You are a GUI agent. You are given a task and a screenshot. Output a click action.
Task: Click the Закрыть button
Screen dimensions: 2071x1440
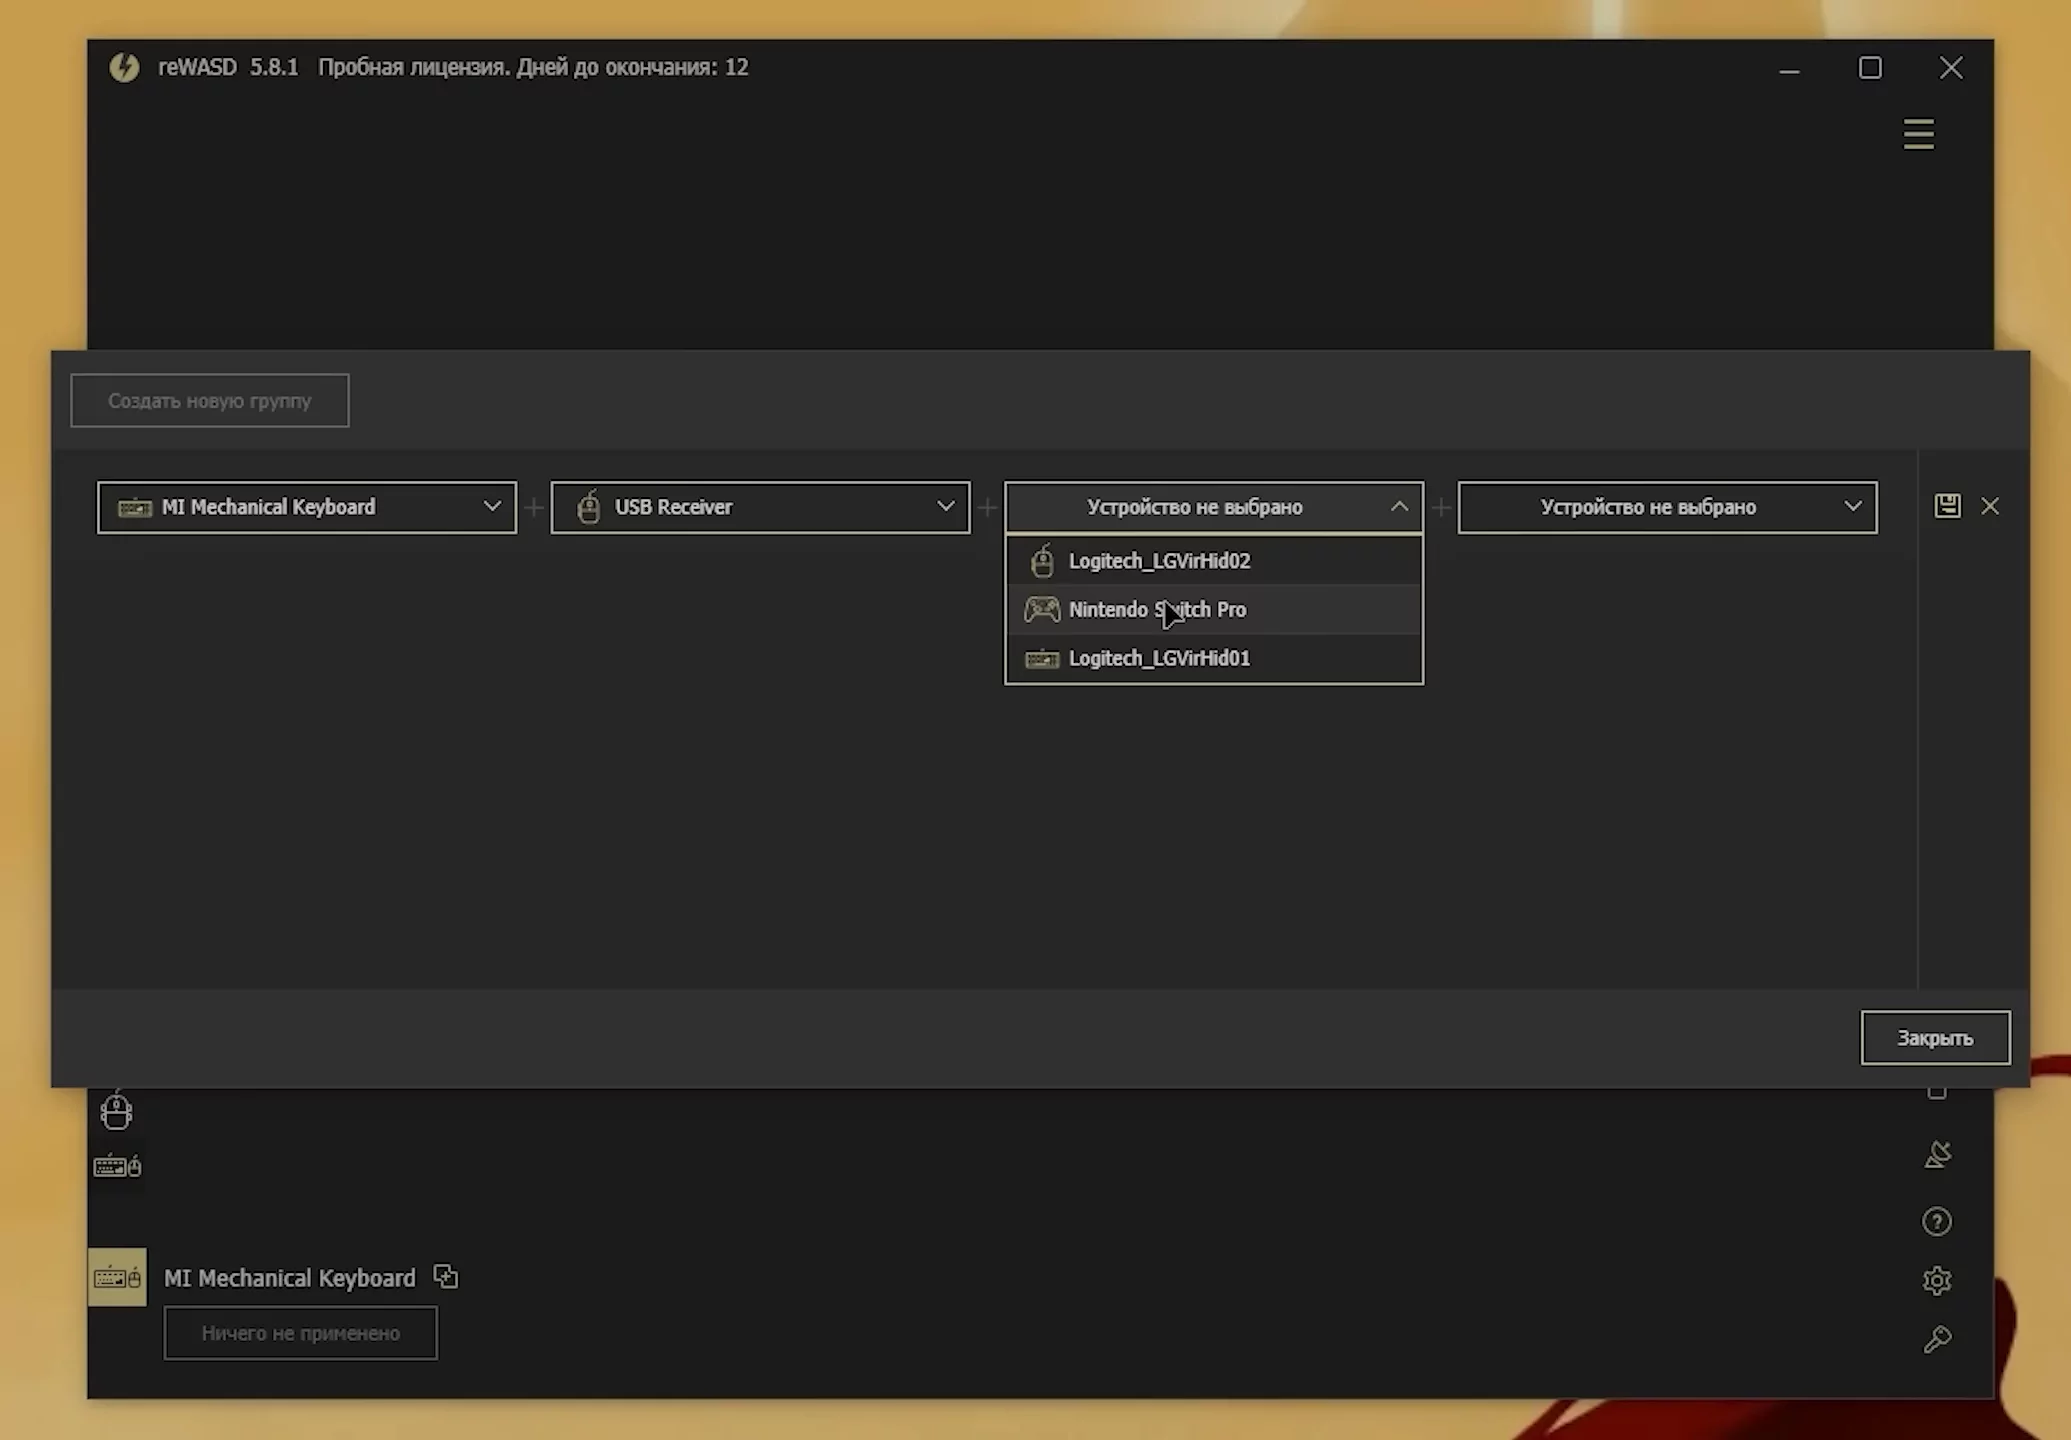click(1934, 1038)
